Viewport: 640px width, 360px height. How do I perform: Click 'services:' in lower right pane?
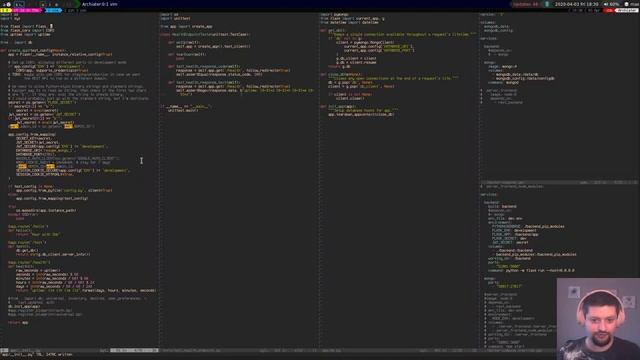click(x=489, y=195)
